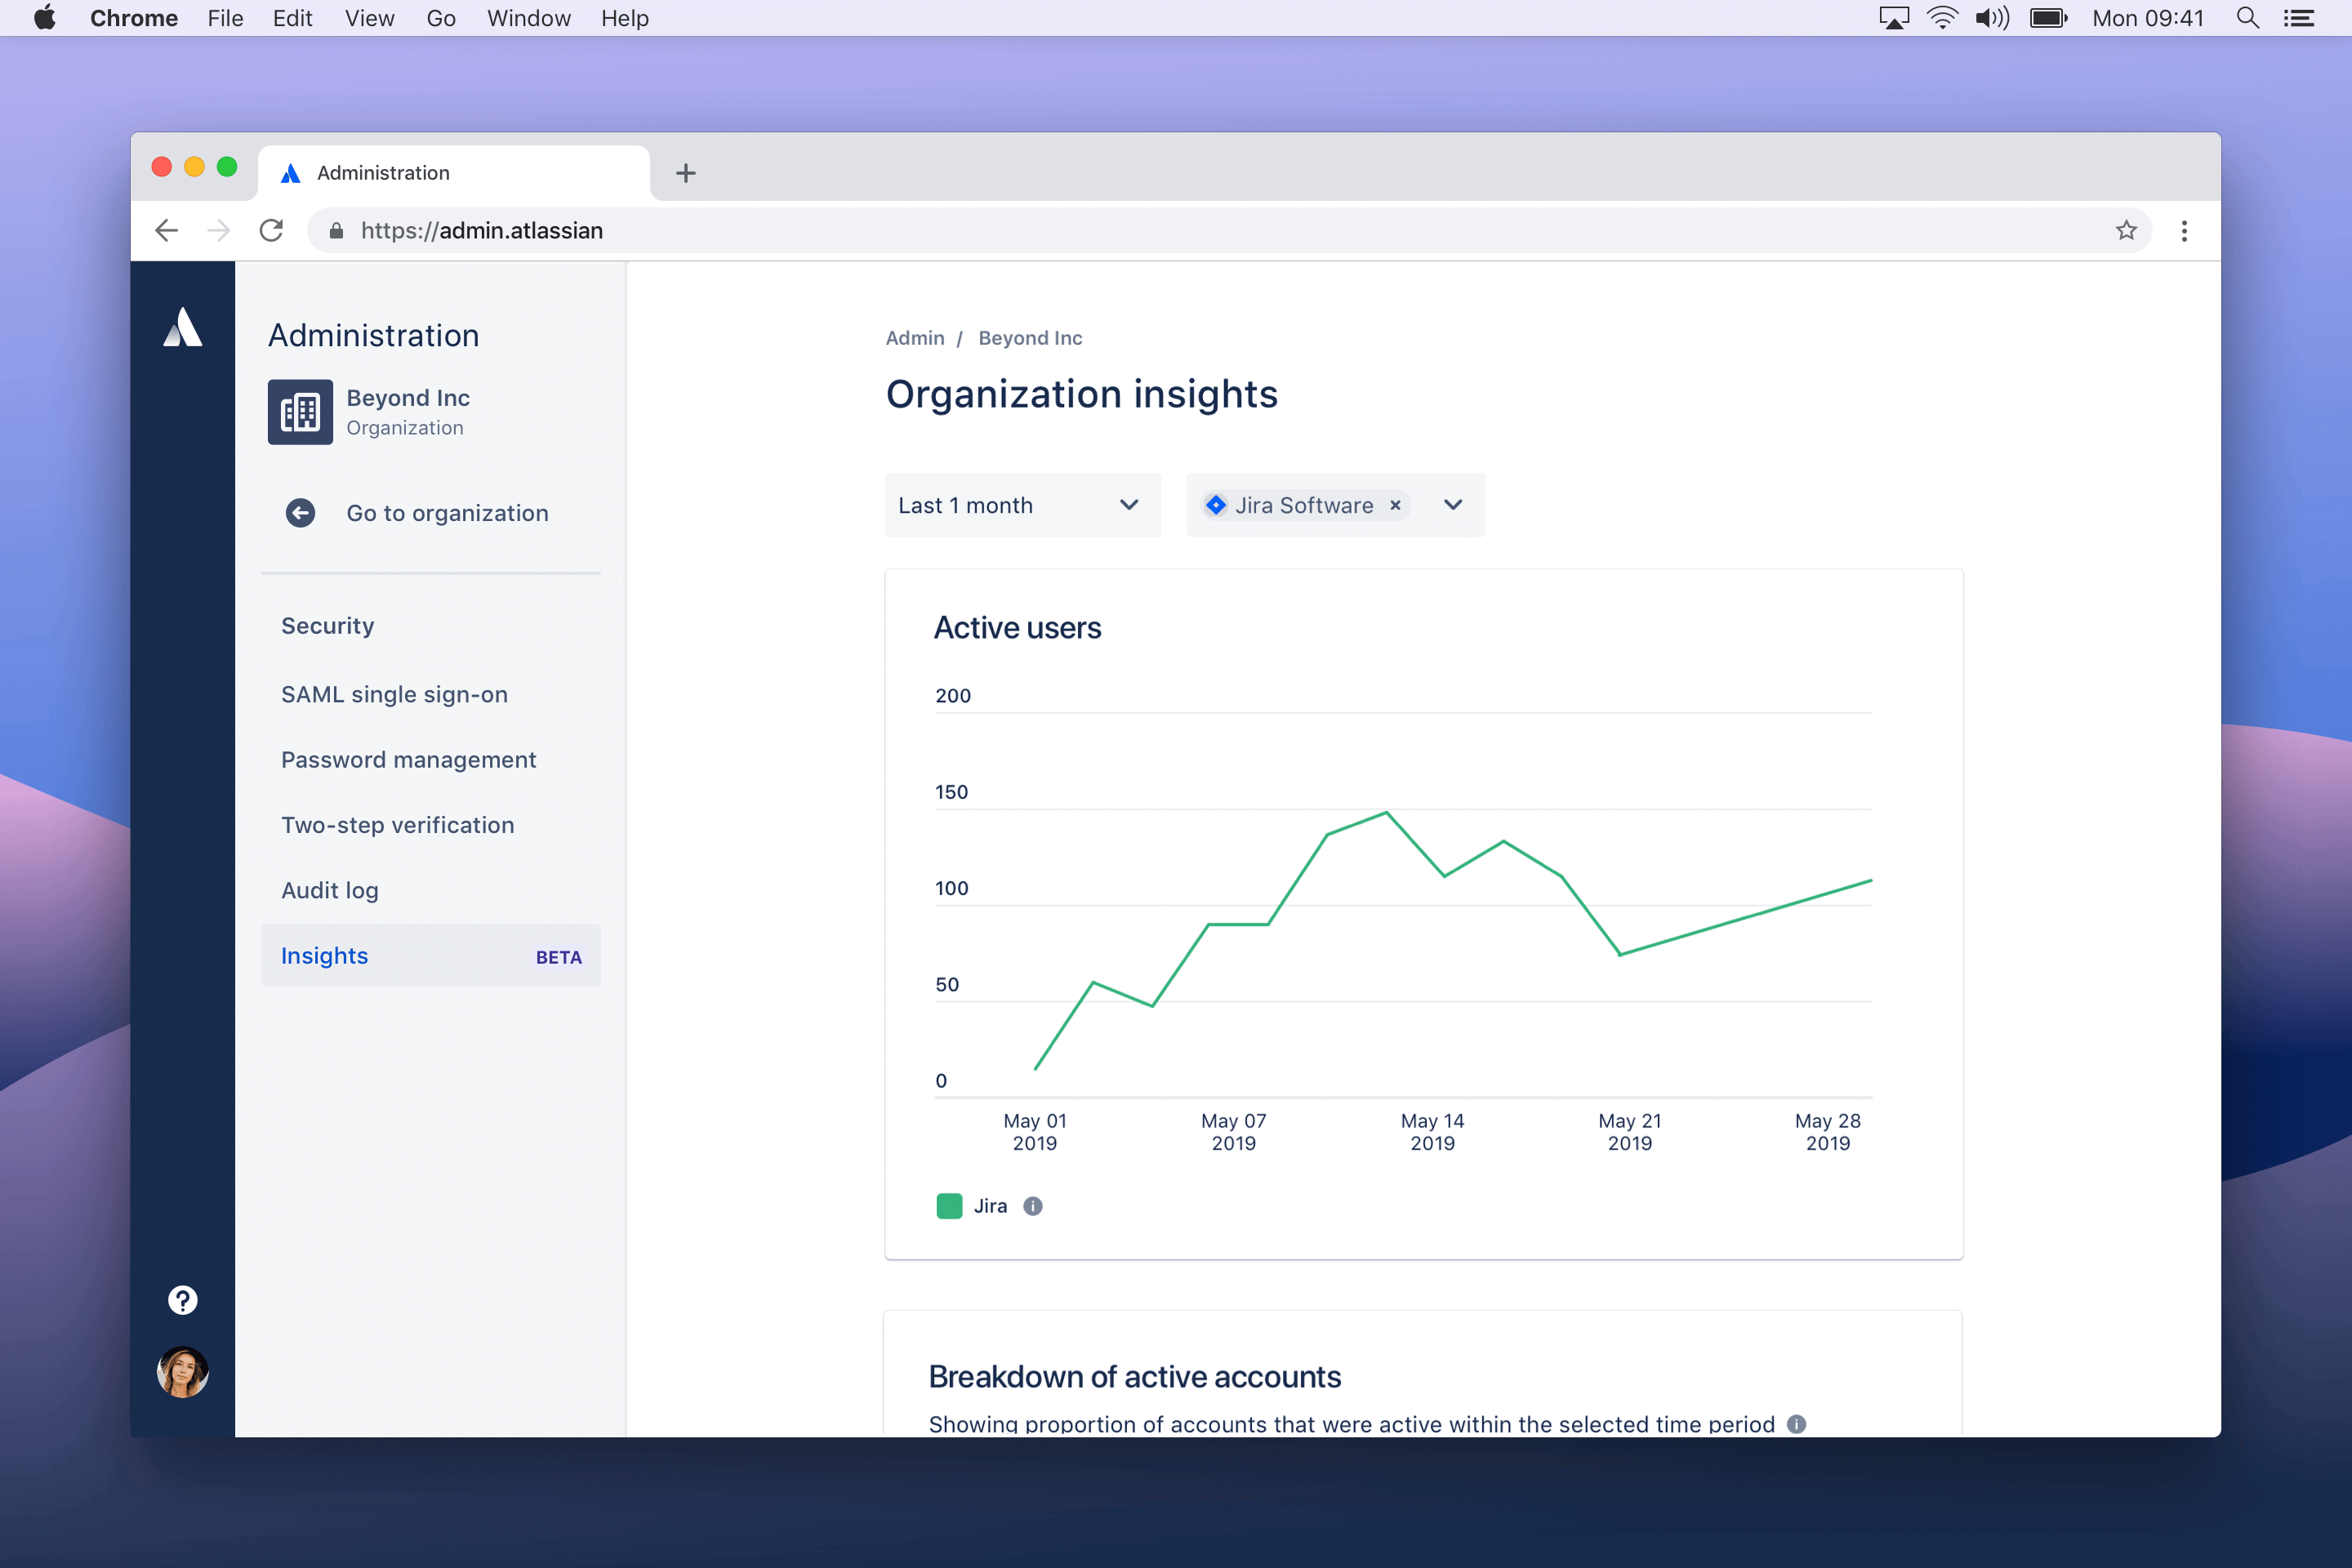This screenshot has height=1568, width=2352.
Task: Remove Jira Software filter with X toggle
Action: coord(1395,506)
